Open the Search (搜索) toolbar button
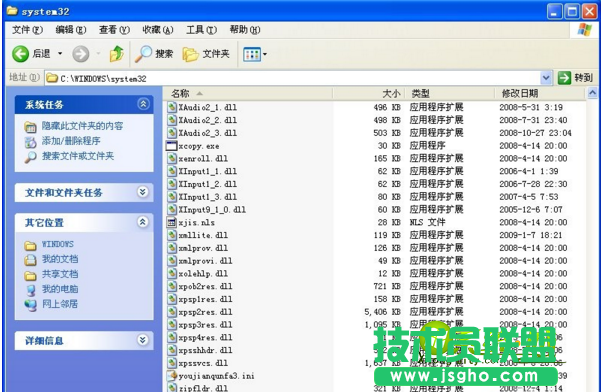The width and height of the screenshot is (601, 392). click(154, 54)
